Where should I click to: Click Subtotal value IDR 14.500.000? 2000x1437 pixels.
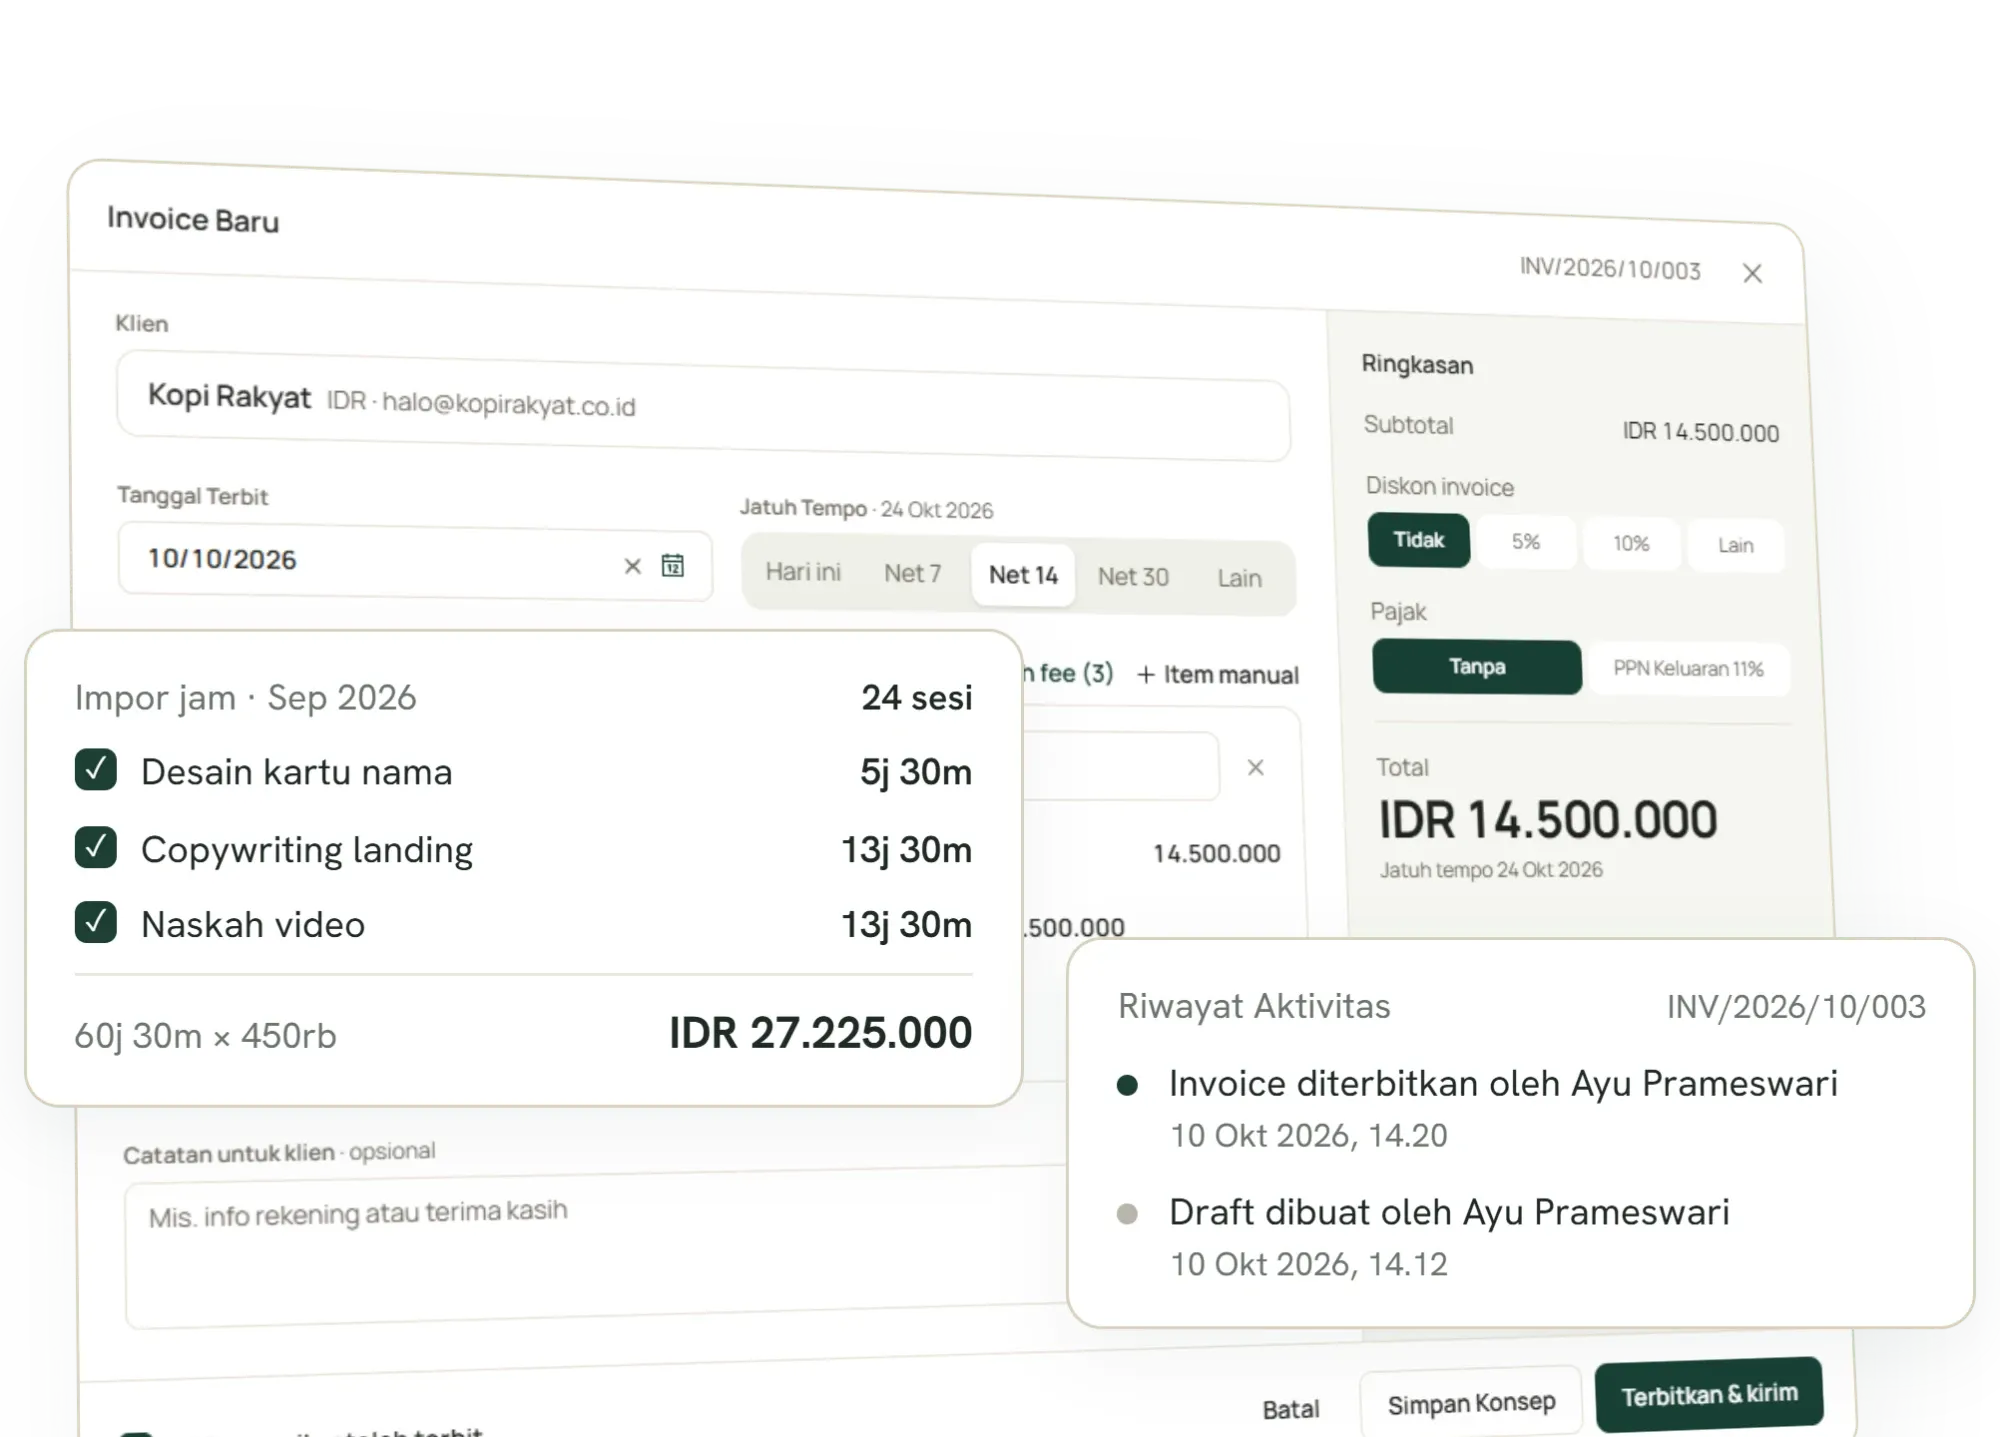1700,432
